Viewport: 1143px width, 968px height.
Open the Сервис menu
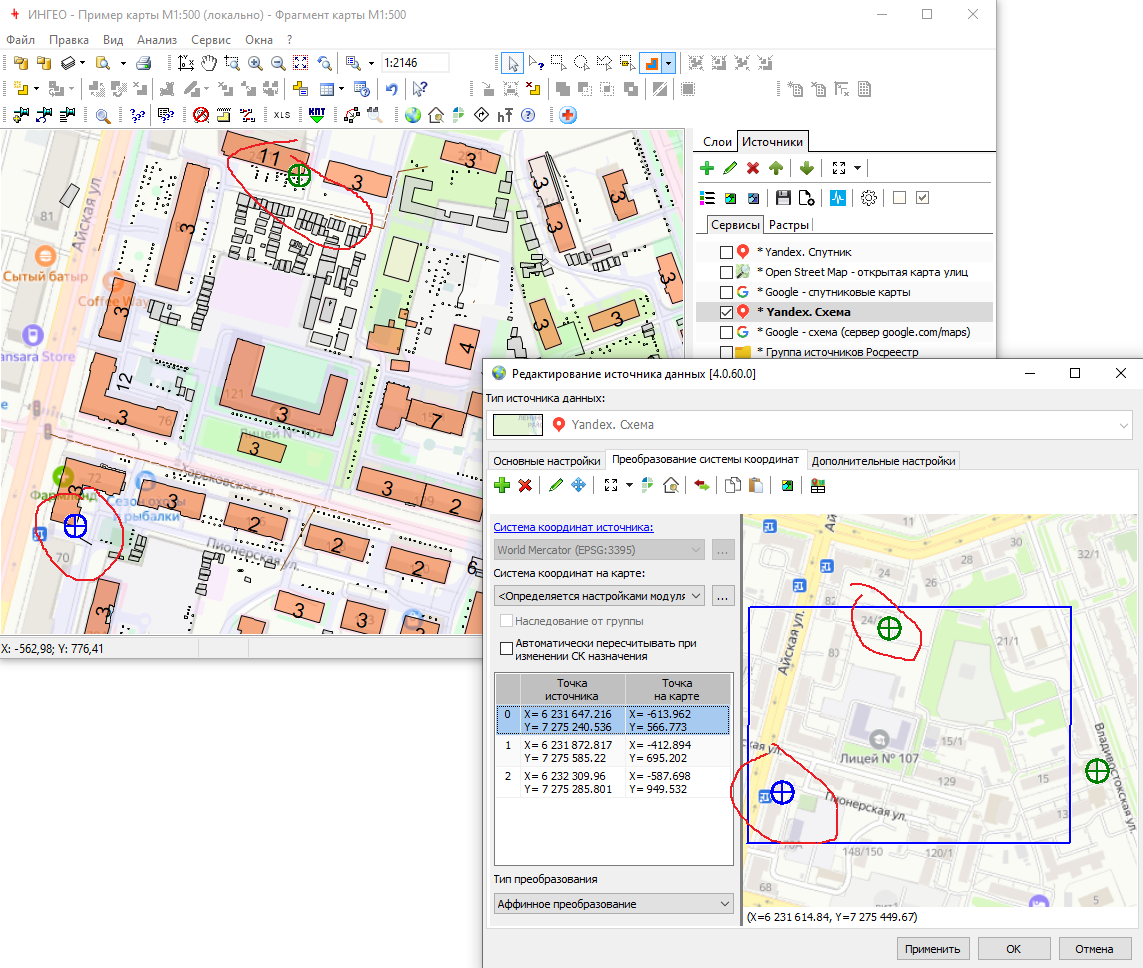coord(211,40)
